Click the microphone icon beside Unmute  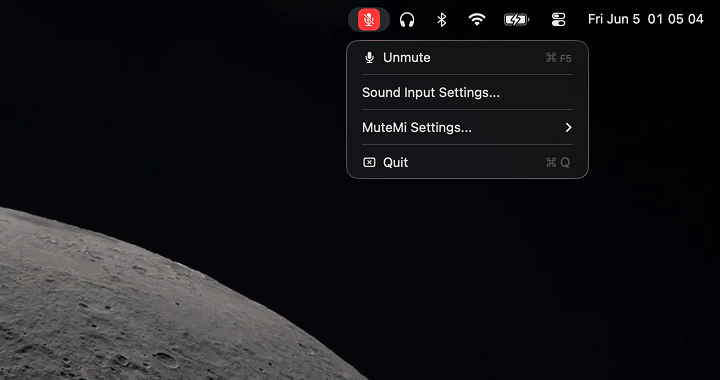[369, 58]
